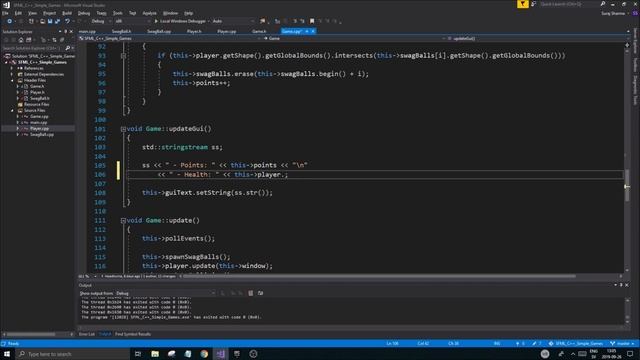This screenshot has height=360, width=640.
Task: Toggle word wrap in Output panel
Action: (260, 293)
